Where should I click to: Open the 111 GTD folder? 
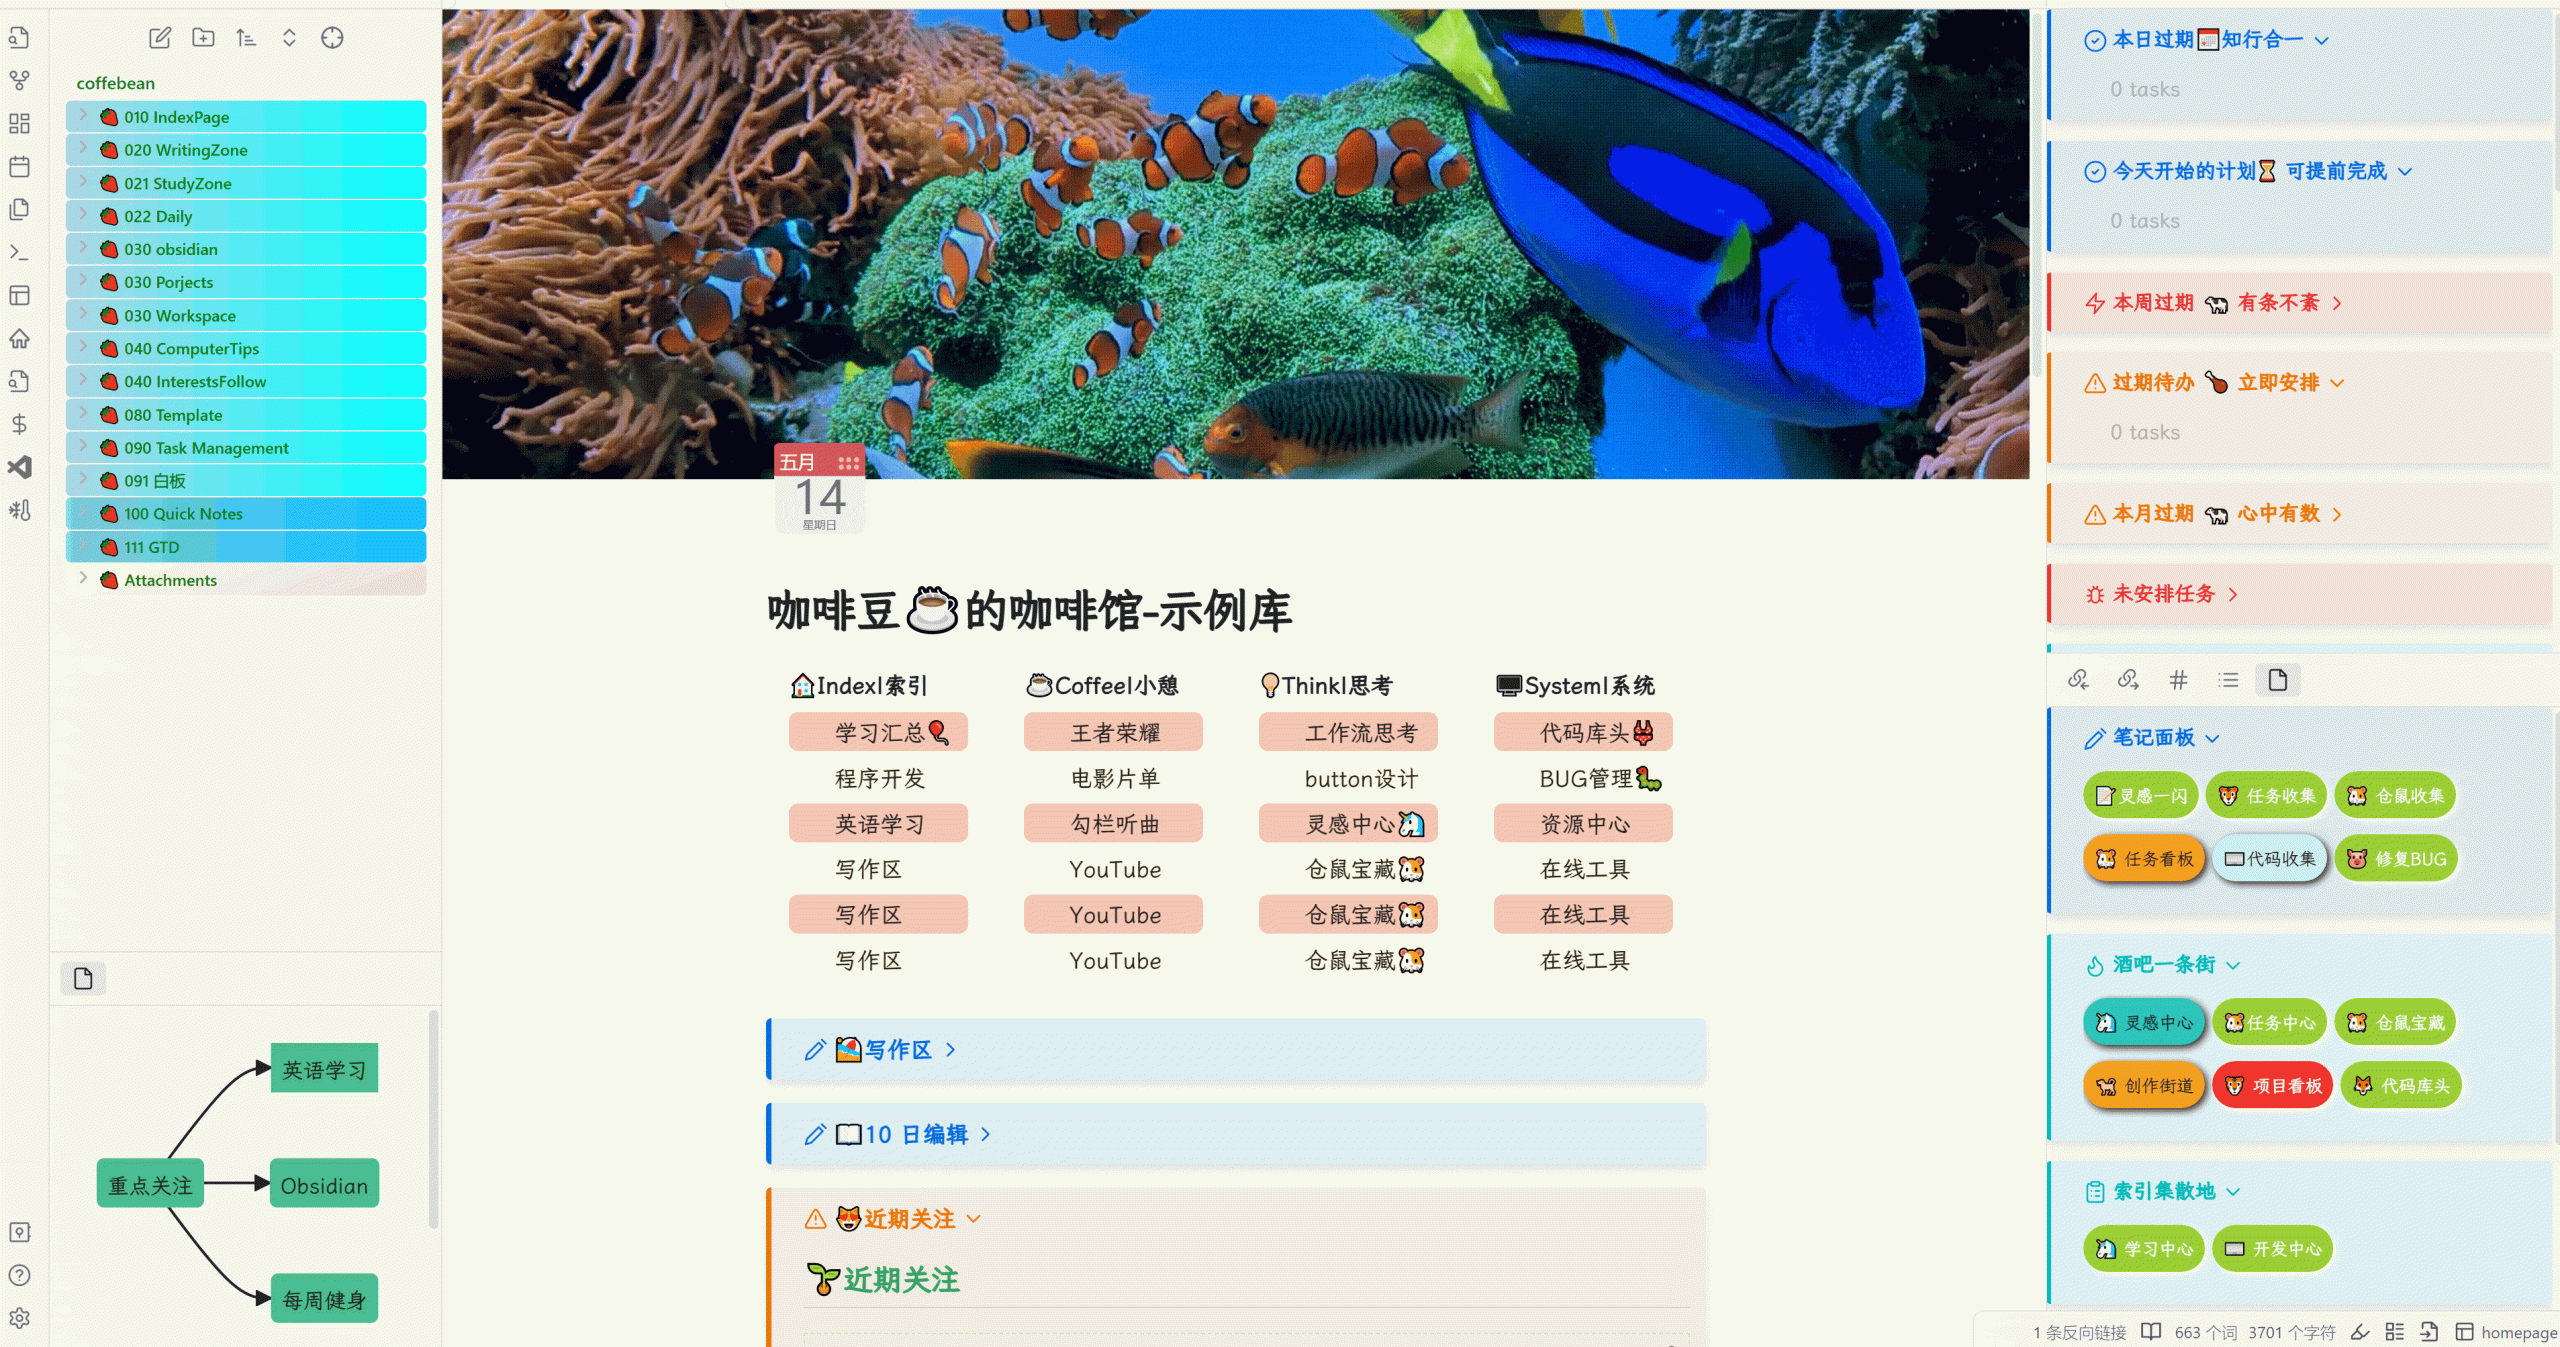(x=246, y=547)
